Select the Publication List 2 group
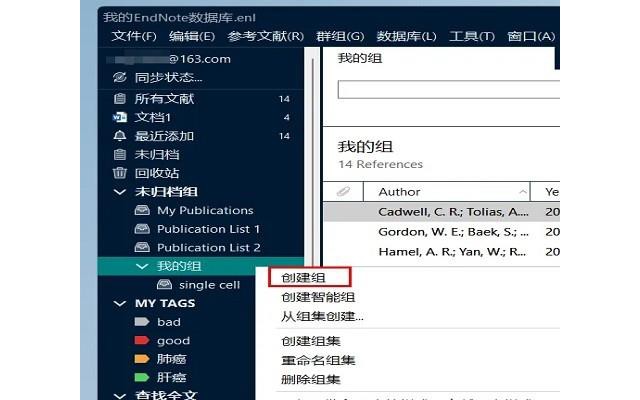 tap(209, 247)
